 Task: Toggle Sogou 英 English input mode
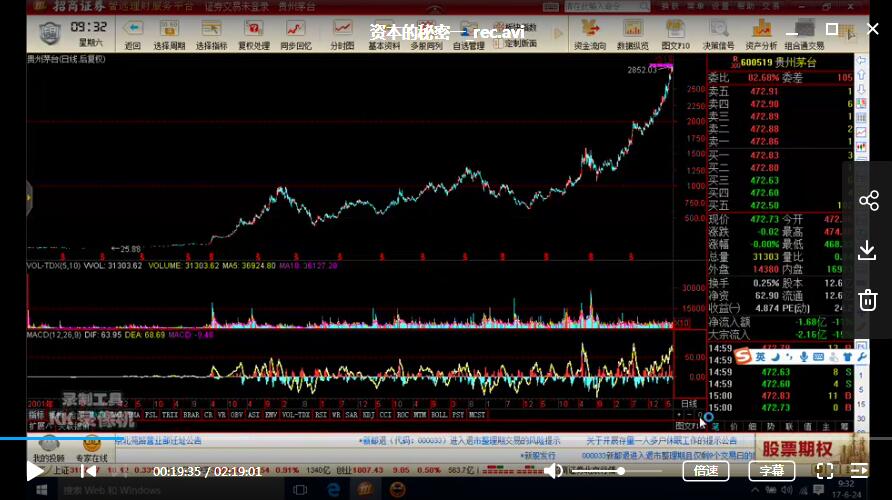pos(760,357)
